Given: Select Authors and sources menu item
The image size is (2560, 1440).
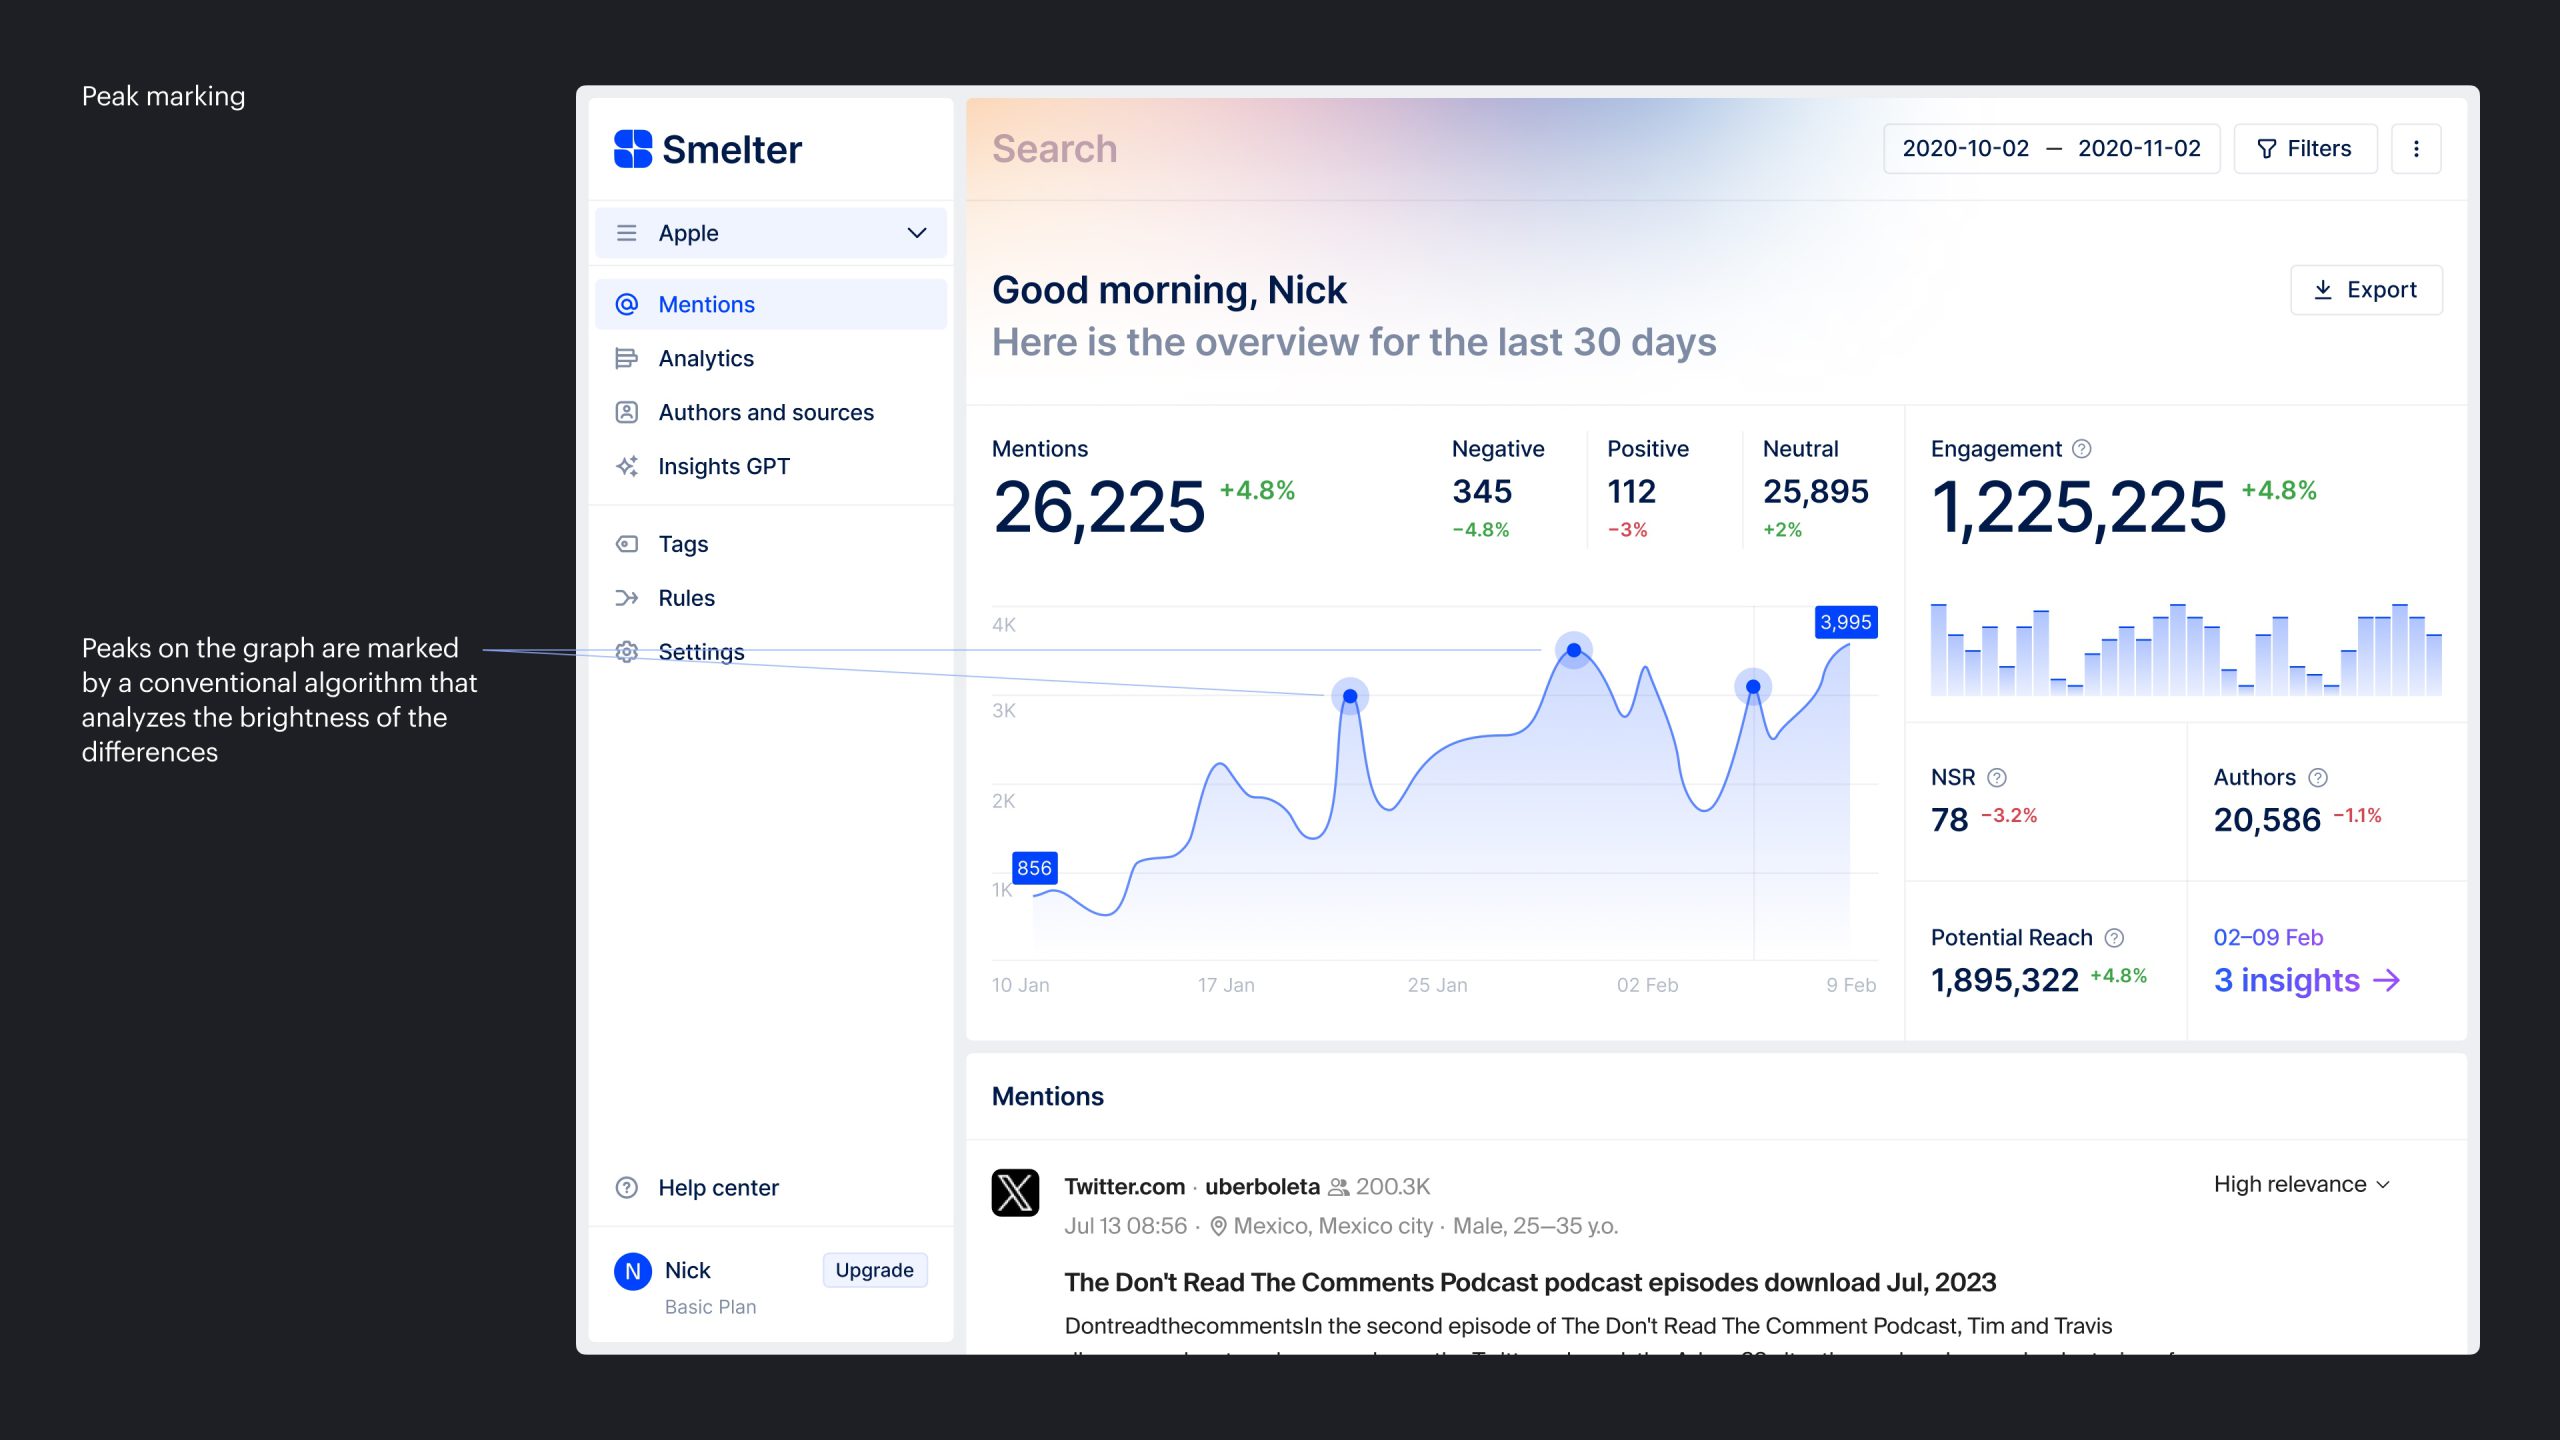Looking at the screenshot, I should pos(765,412).
